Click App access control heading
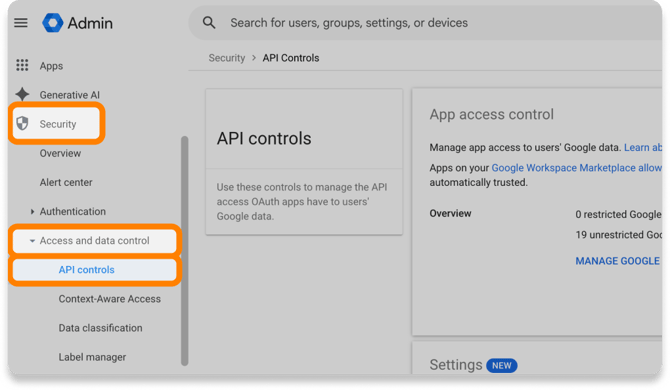 point(491,114)
